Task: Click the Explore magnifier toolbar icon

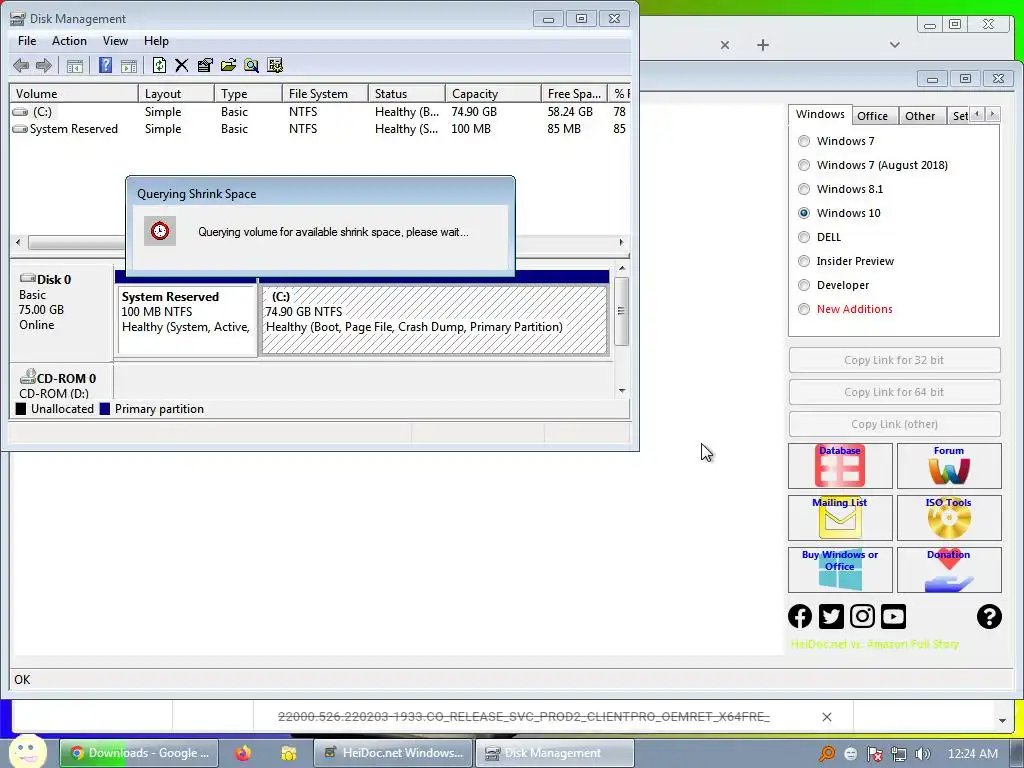Action: pyautogui.click(x=251, y=65)
